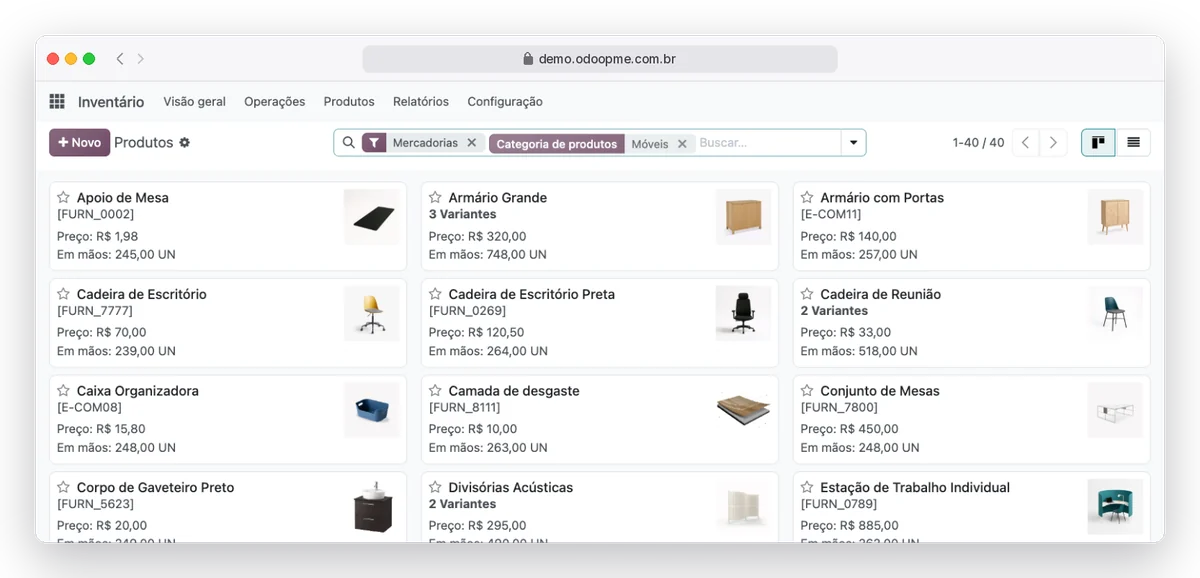Star the Armário com Portas product
This screenshot has height=578, width=1200.
point(807,197)
